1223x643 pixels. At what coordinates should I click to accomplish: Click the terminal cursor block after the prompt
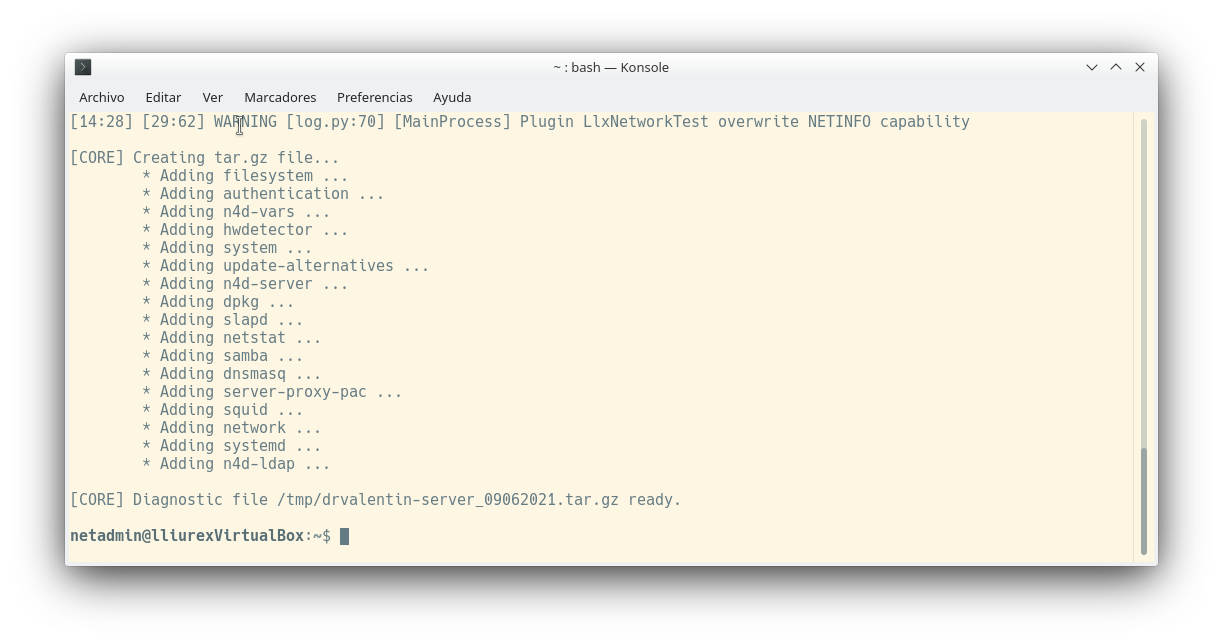coord(344,536)
